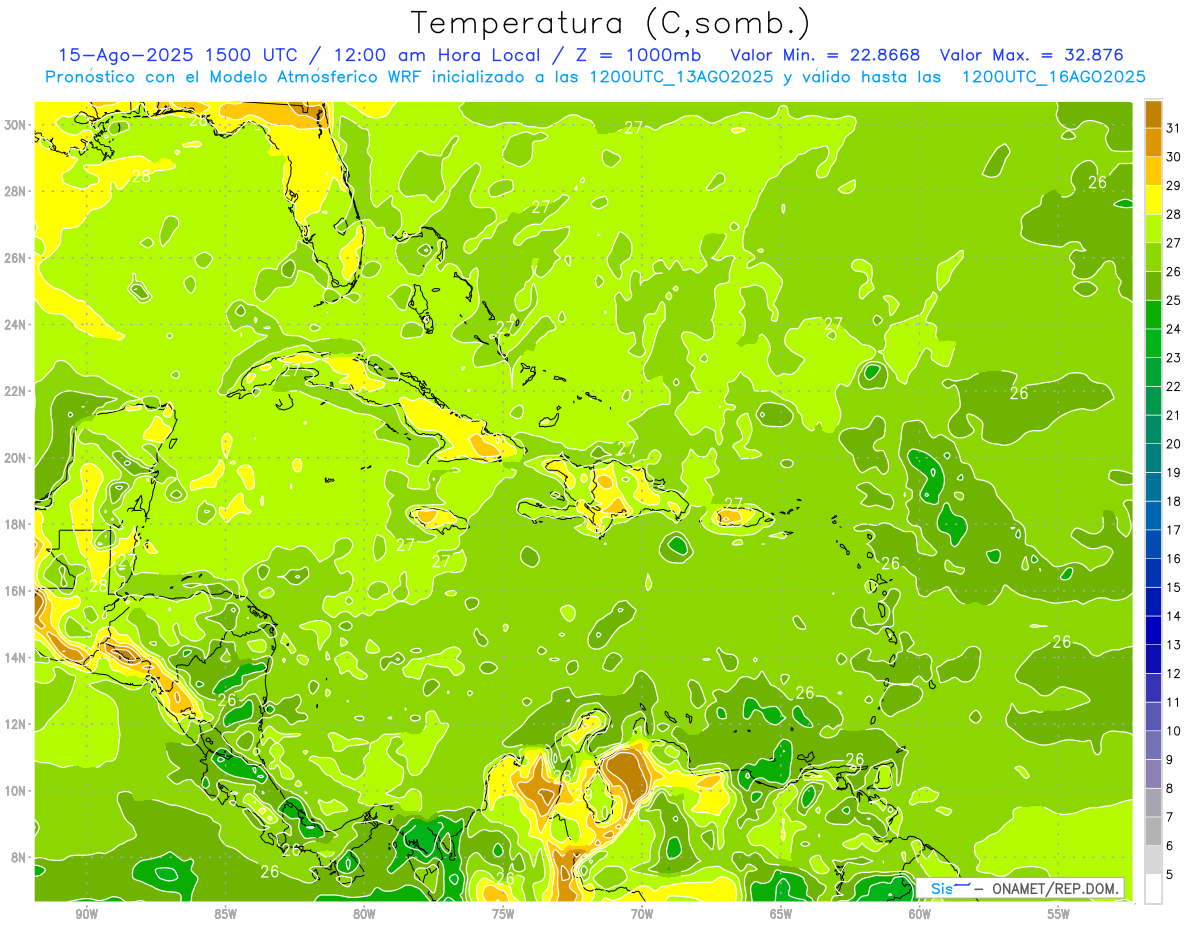Click the color scale value 25
Viewport: 1200px width, 927px height.
click(1174, 300)
